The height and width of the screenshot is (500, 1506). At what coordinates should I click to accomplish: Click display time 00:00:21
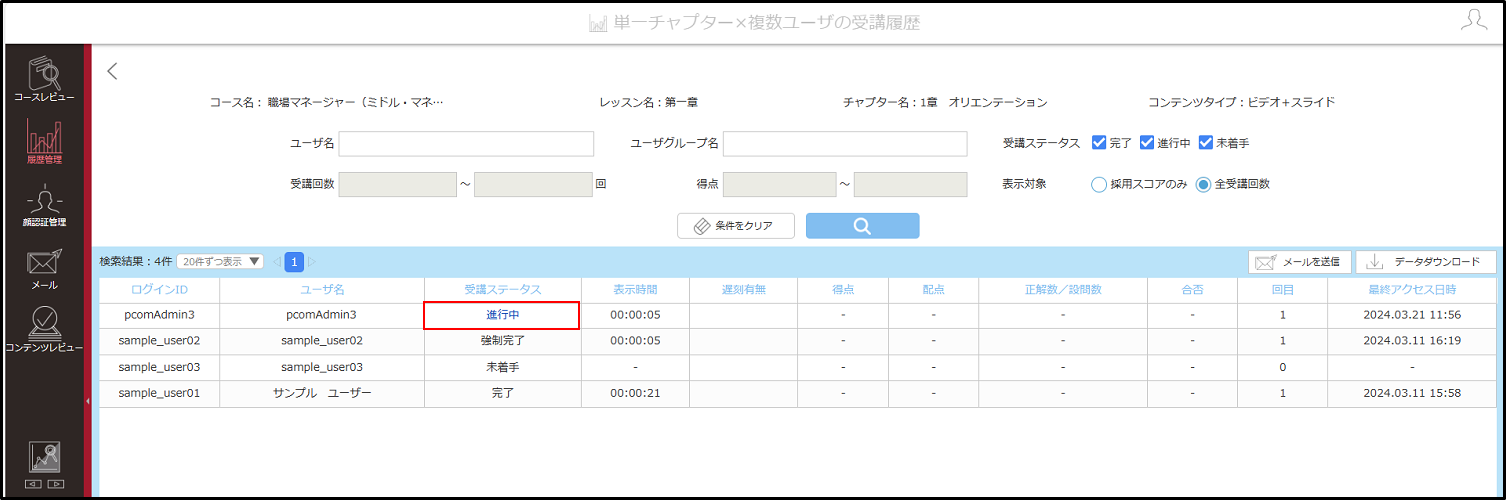coord(635,393)
